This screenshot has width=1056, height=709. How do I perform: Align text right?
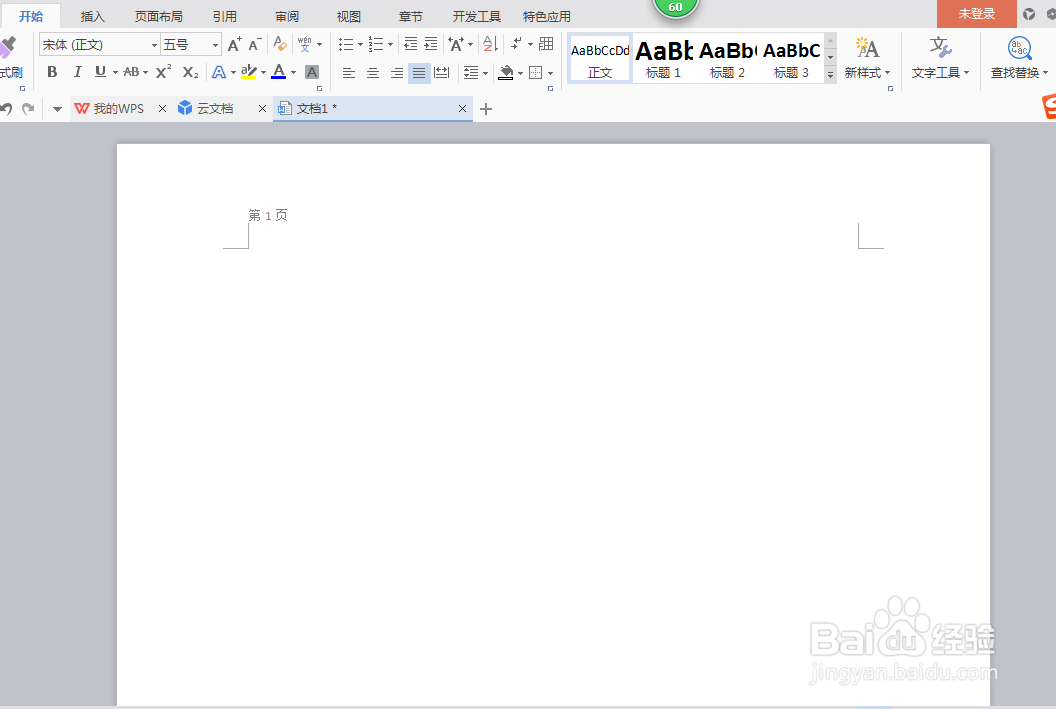(397, 73)
